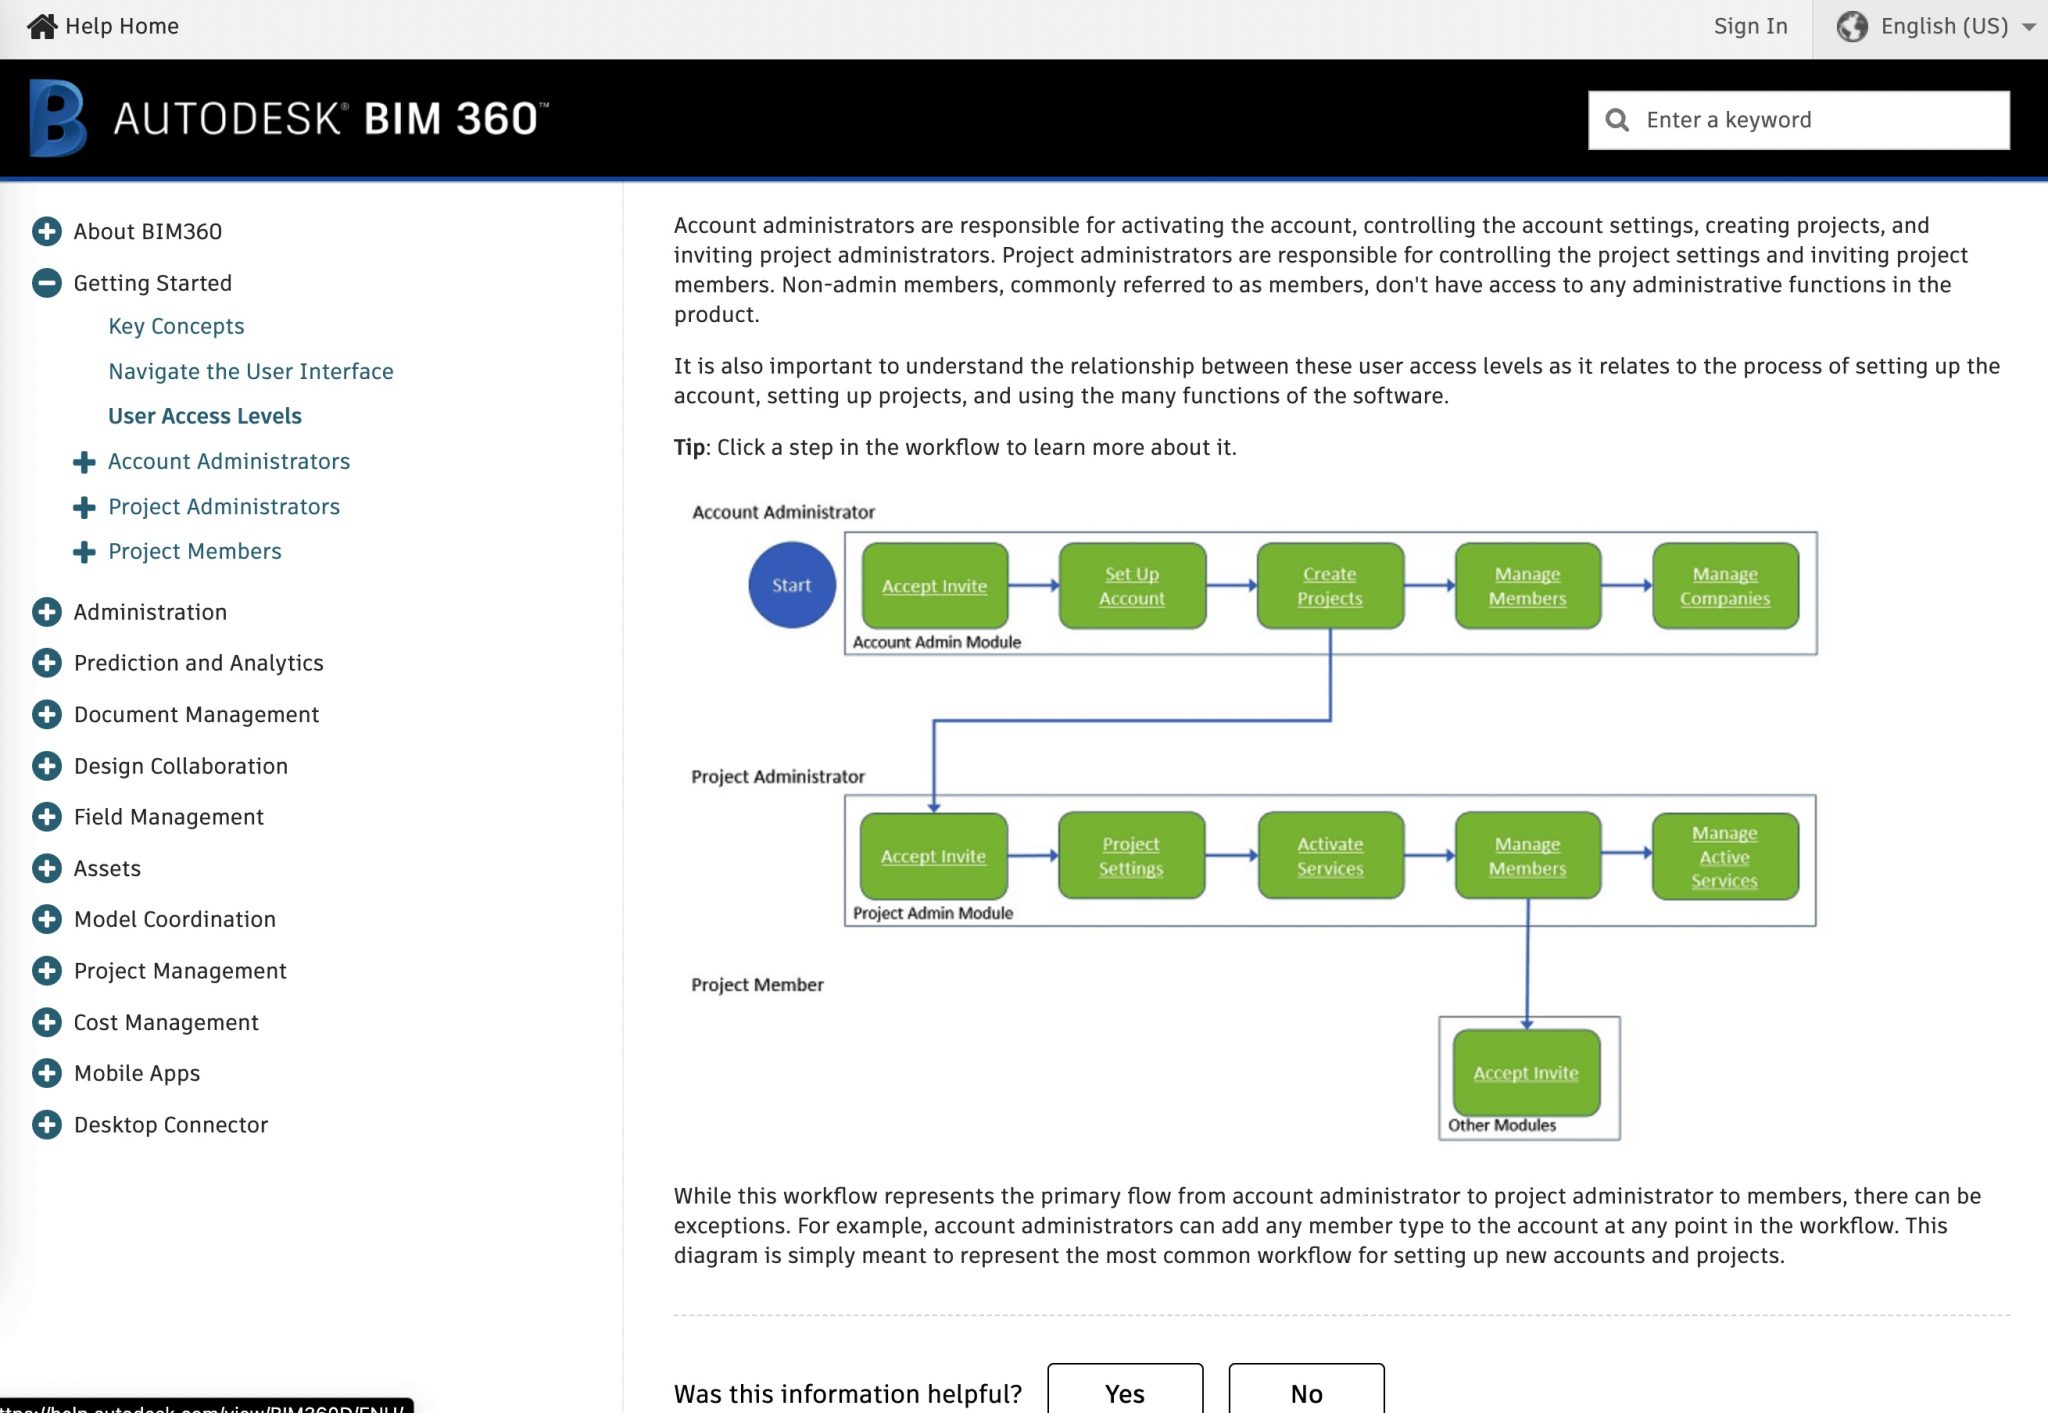The height and width of the screenshot is (1413, 2048).
Task: Open Navigate the User Interface topic
Action: tap(251, 371)
